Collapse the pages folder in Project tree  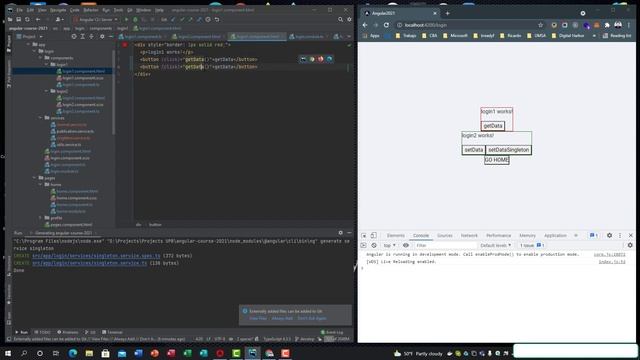[34, 178]
